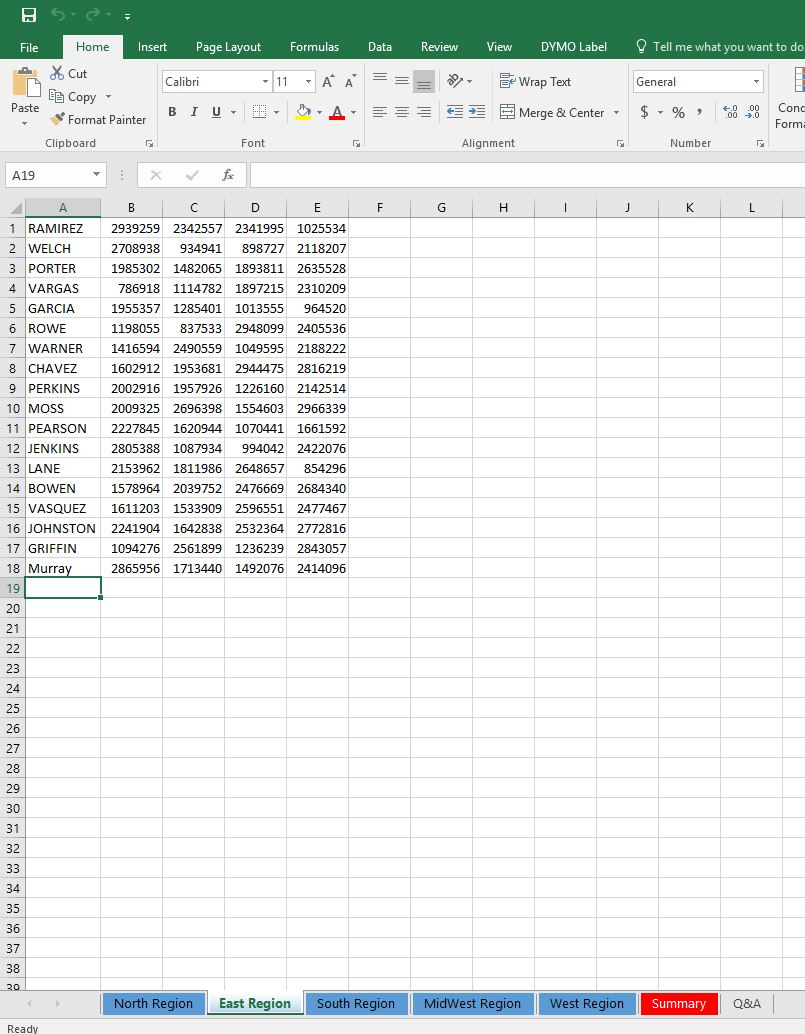Click the Accounting Number Format dollar icon
The height and width of the screenshot is (1034, 805).
(644, 111)
